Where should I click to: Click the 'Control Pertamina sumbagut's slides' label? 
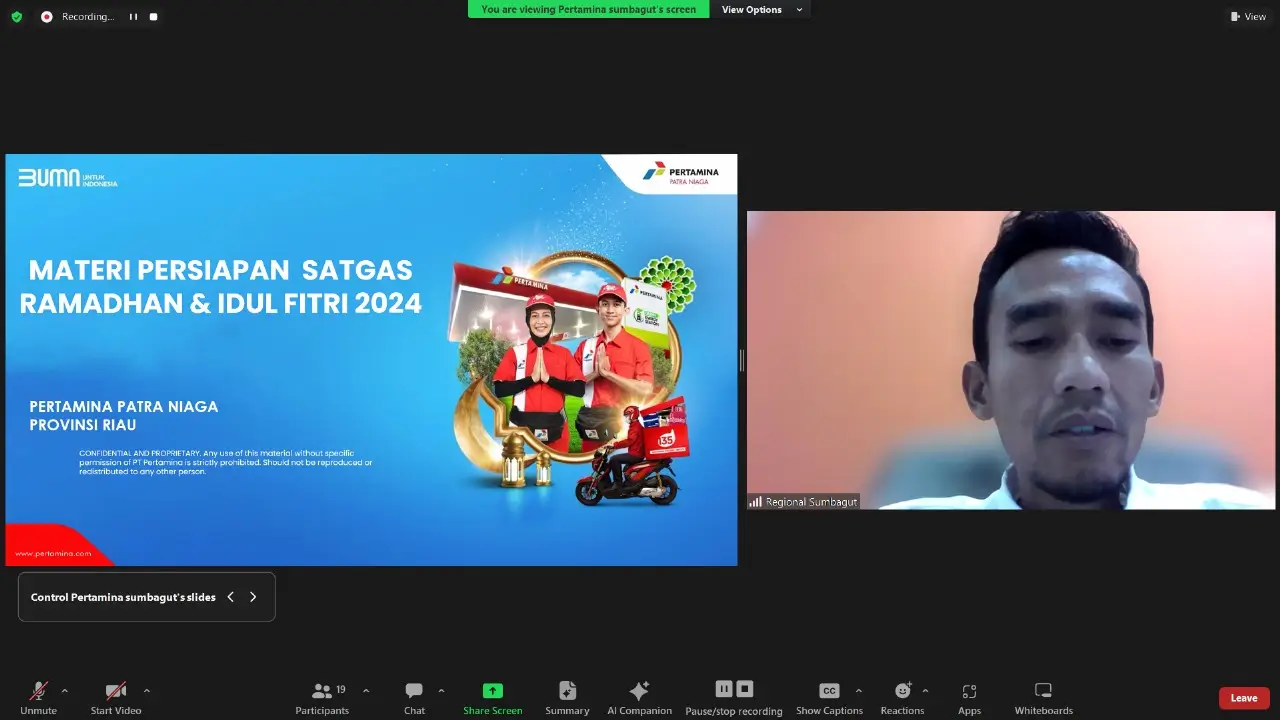click(x=123, y=597)
